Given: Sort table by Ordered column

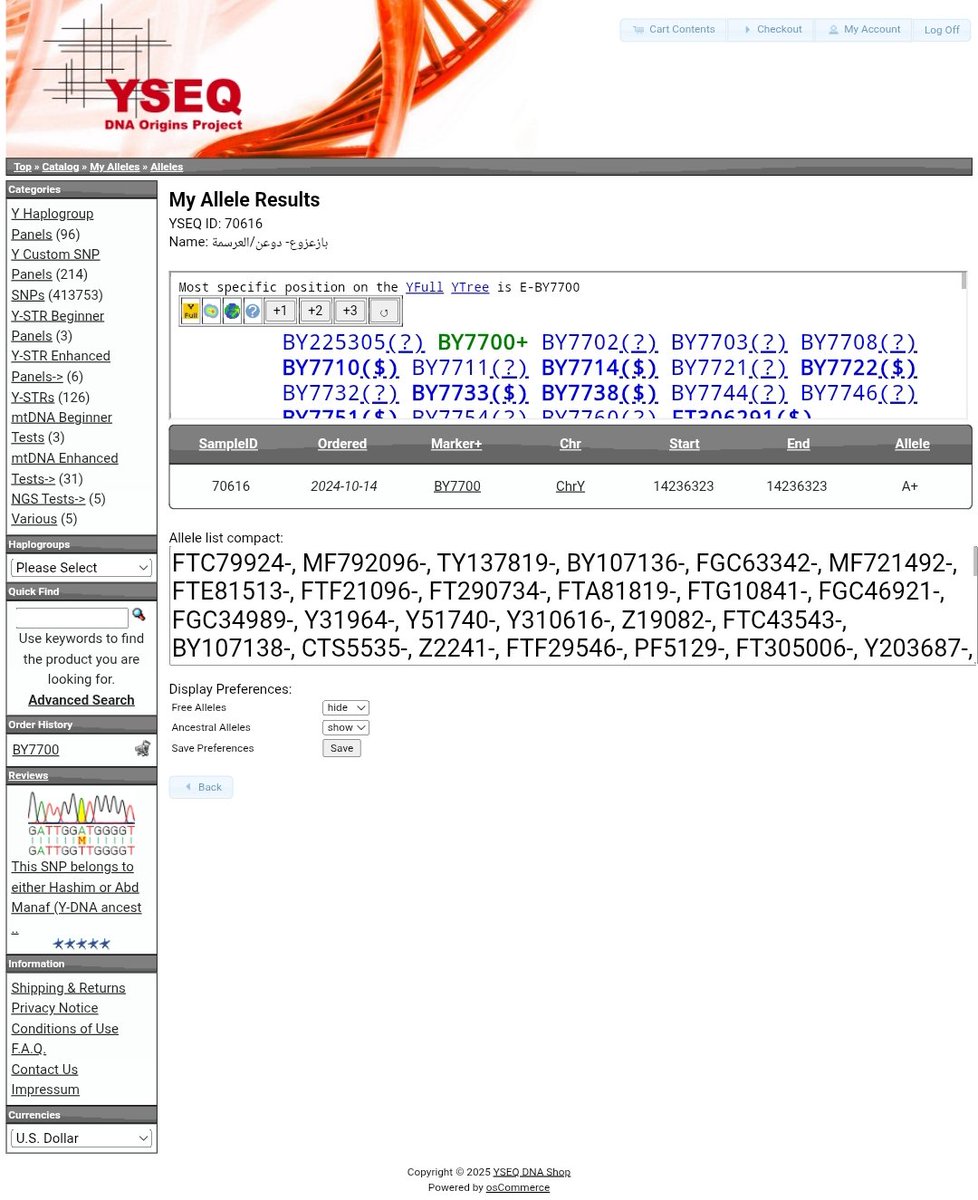Looking at the screenshot, I should click(x=342, y=444).
